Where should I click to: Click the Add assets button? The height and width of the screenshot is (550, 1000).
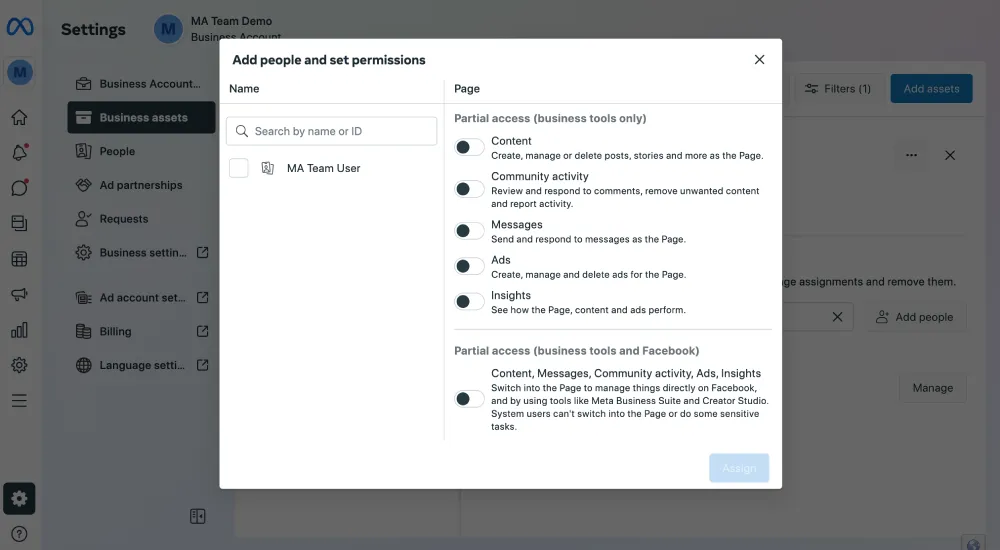[931, 89]
